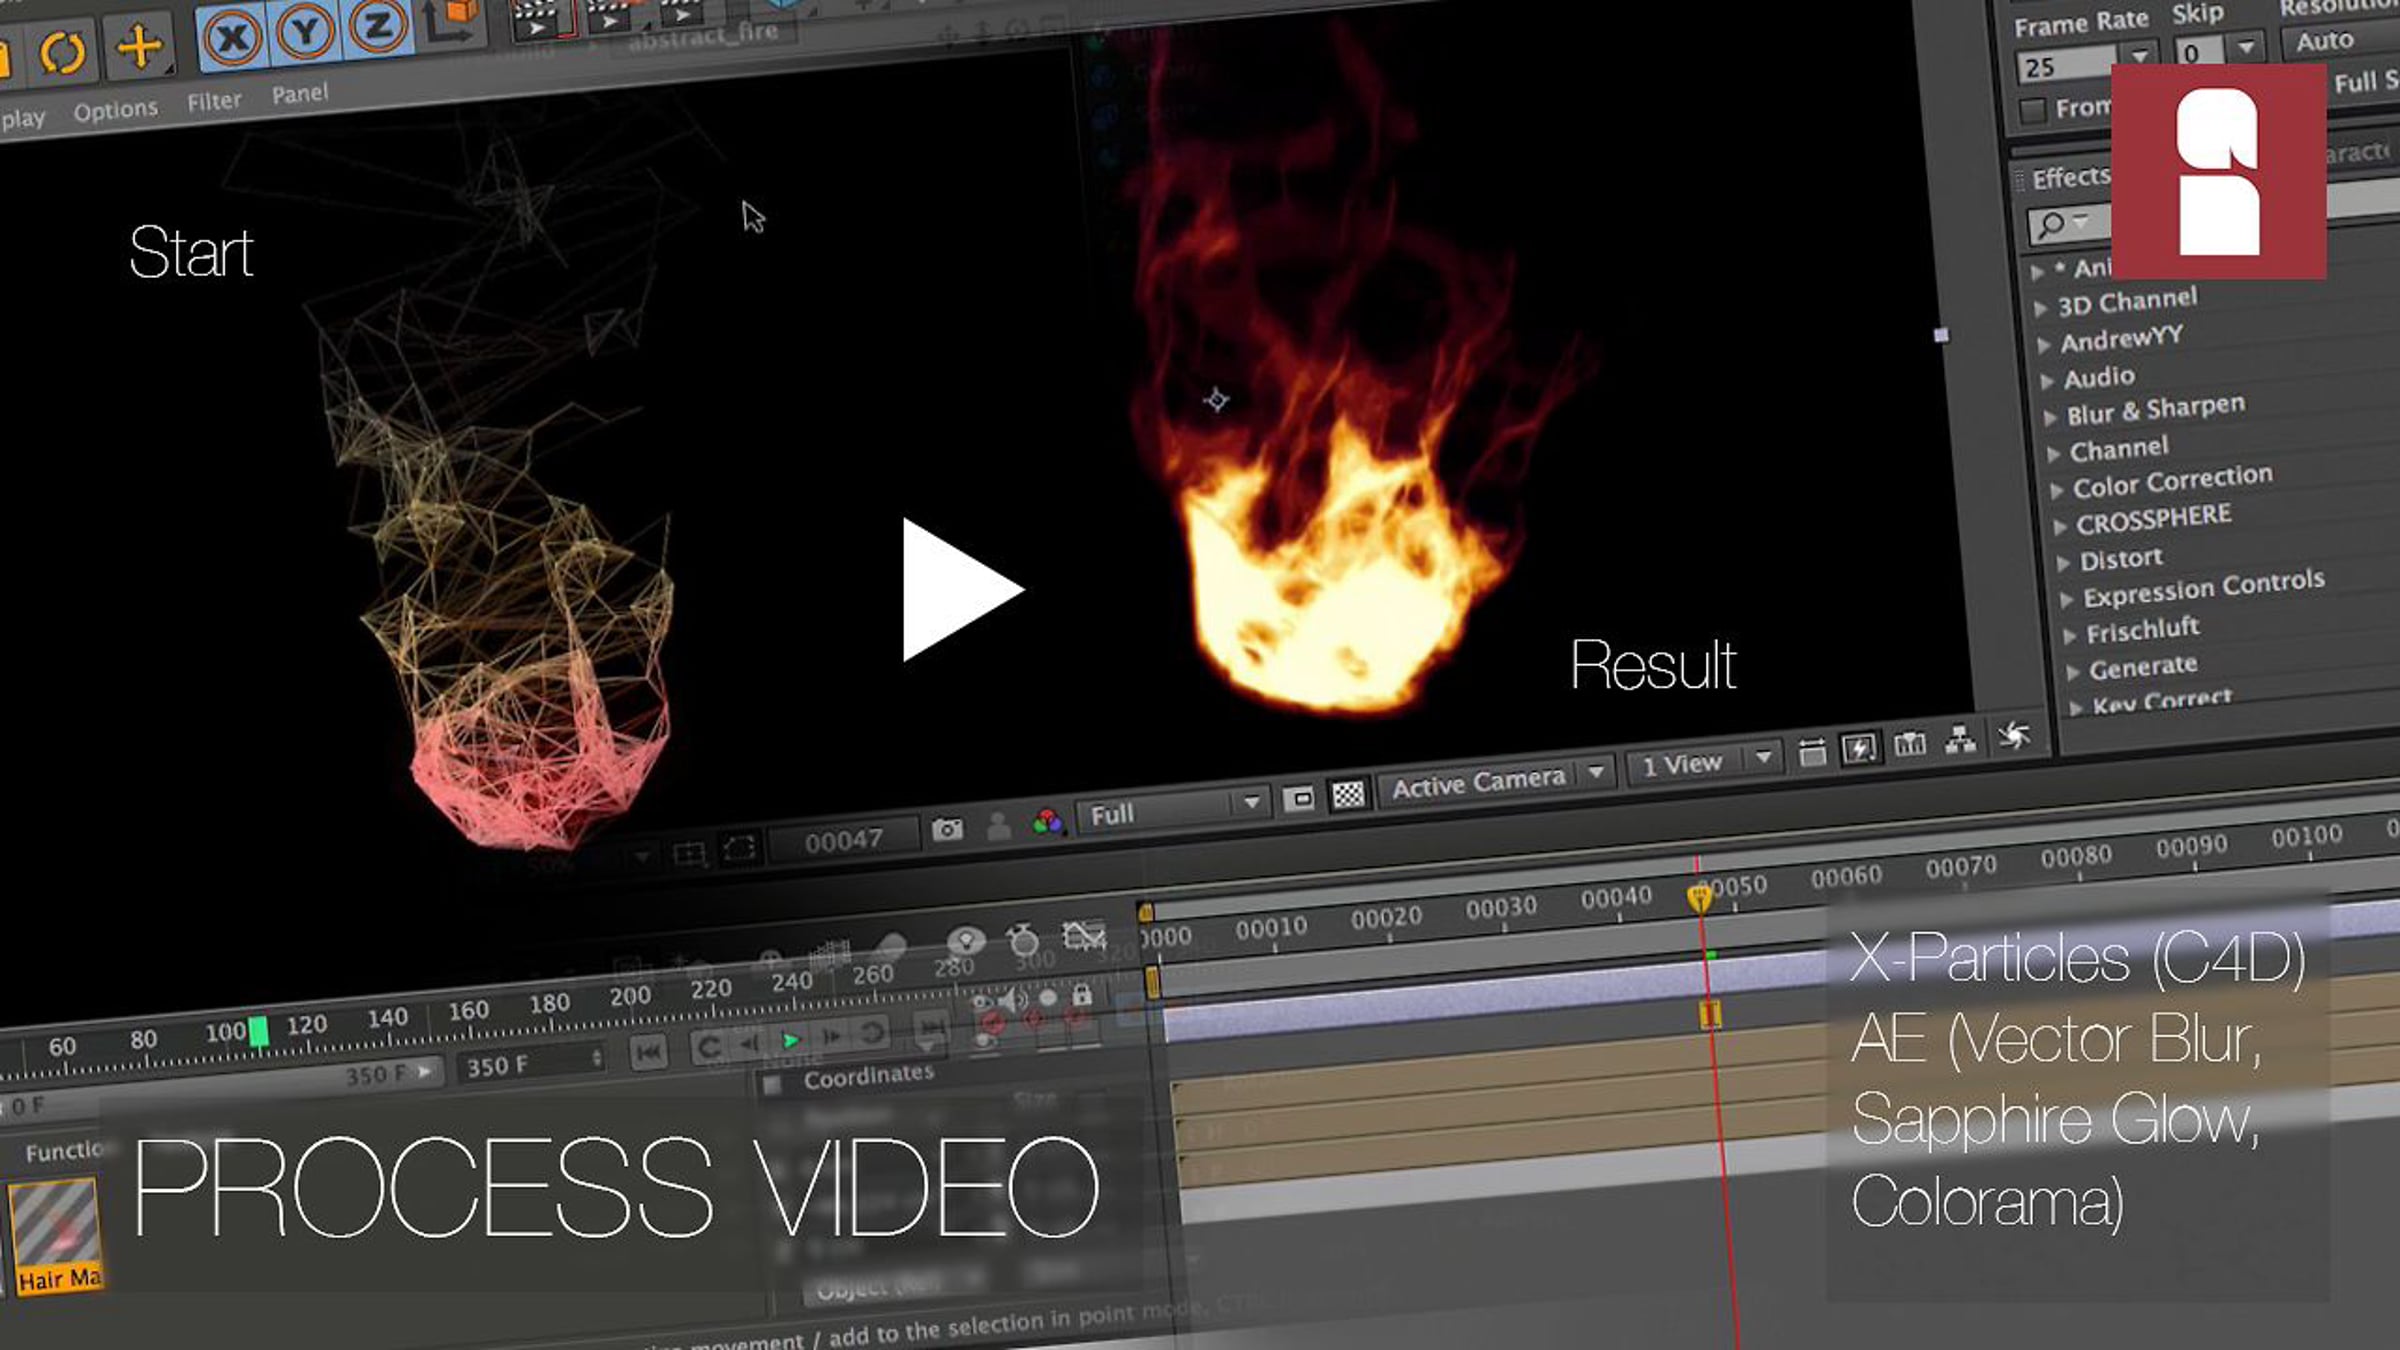
Task: Click the green play forward button
Action: 790,1041
